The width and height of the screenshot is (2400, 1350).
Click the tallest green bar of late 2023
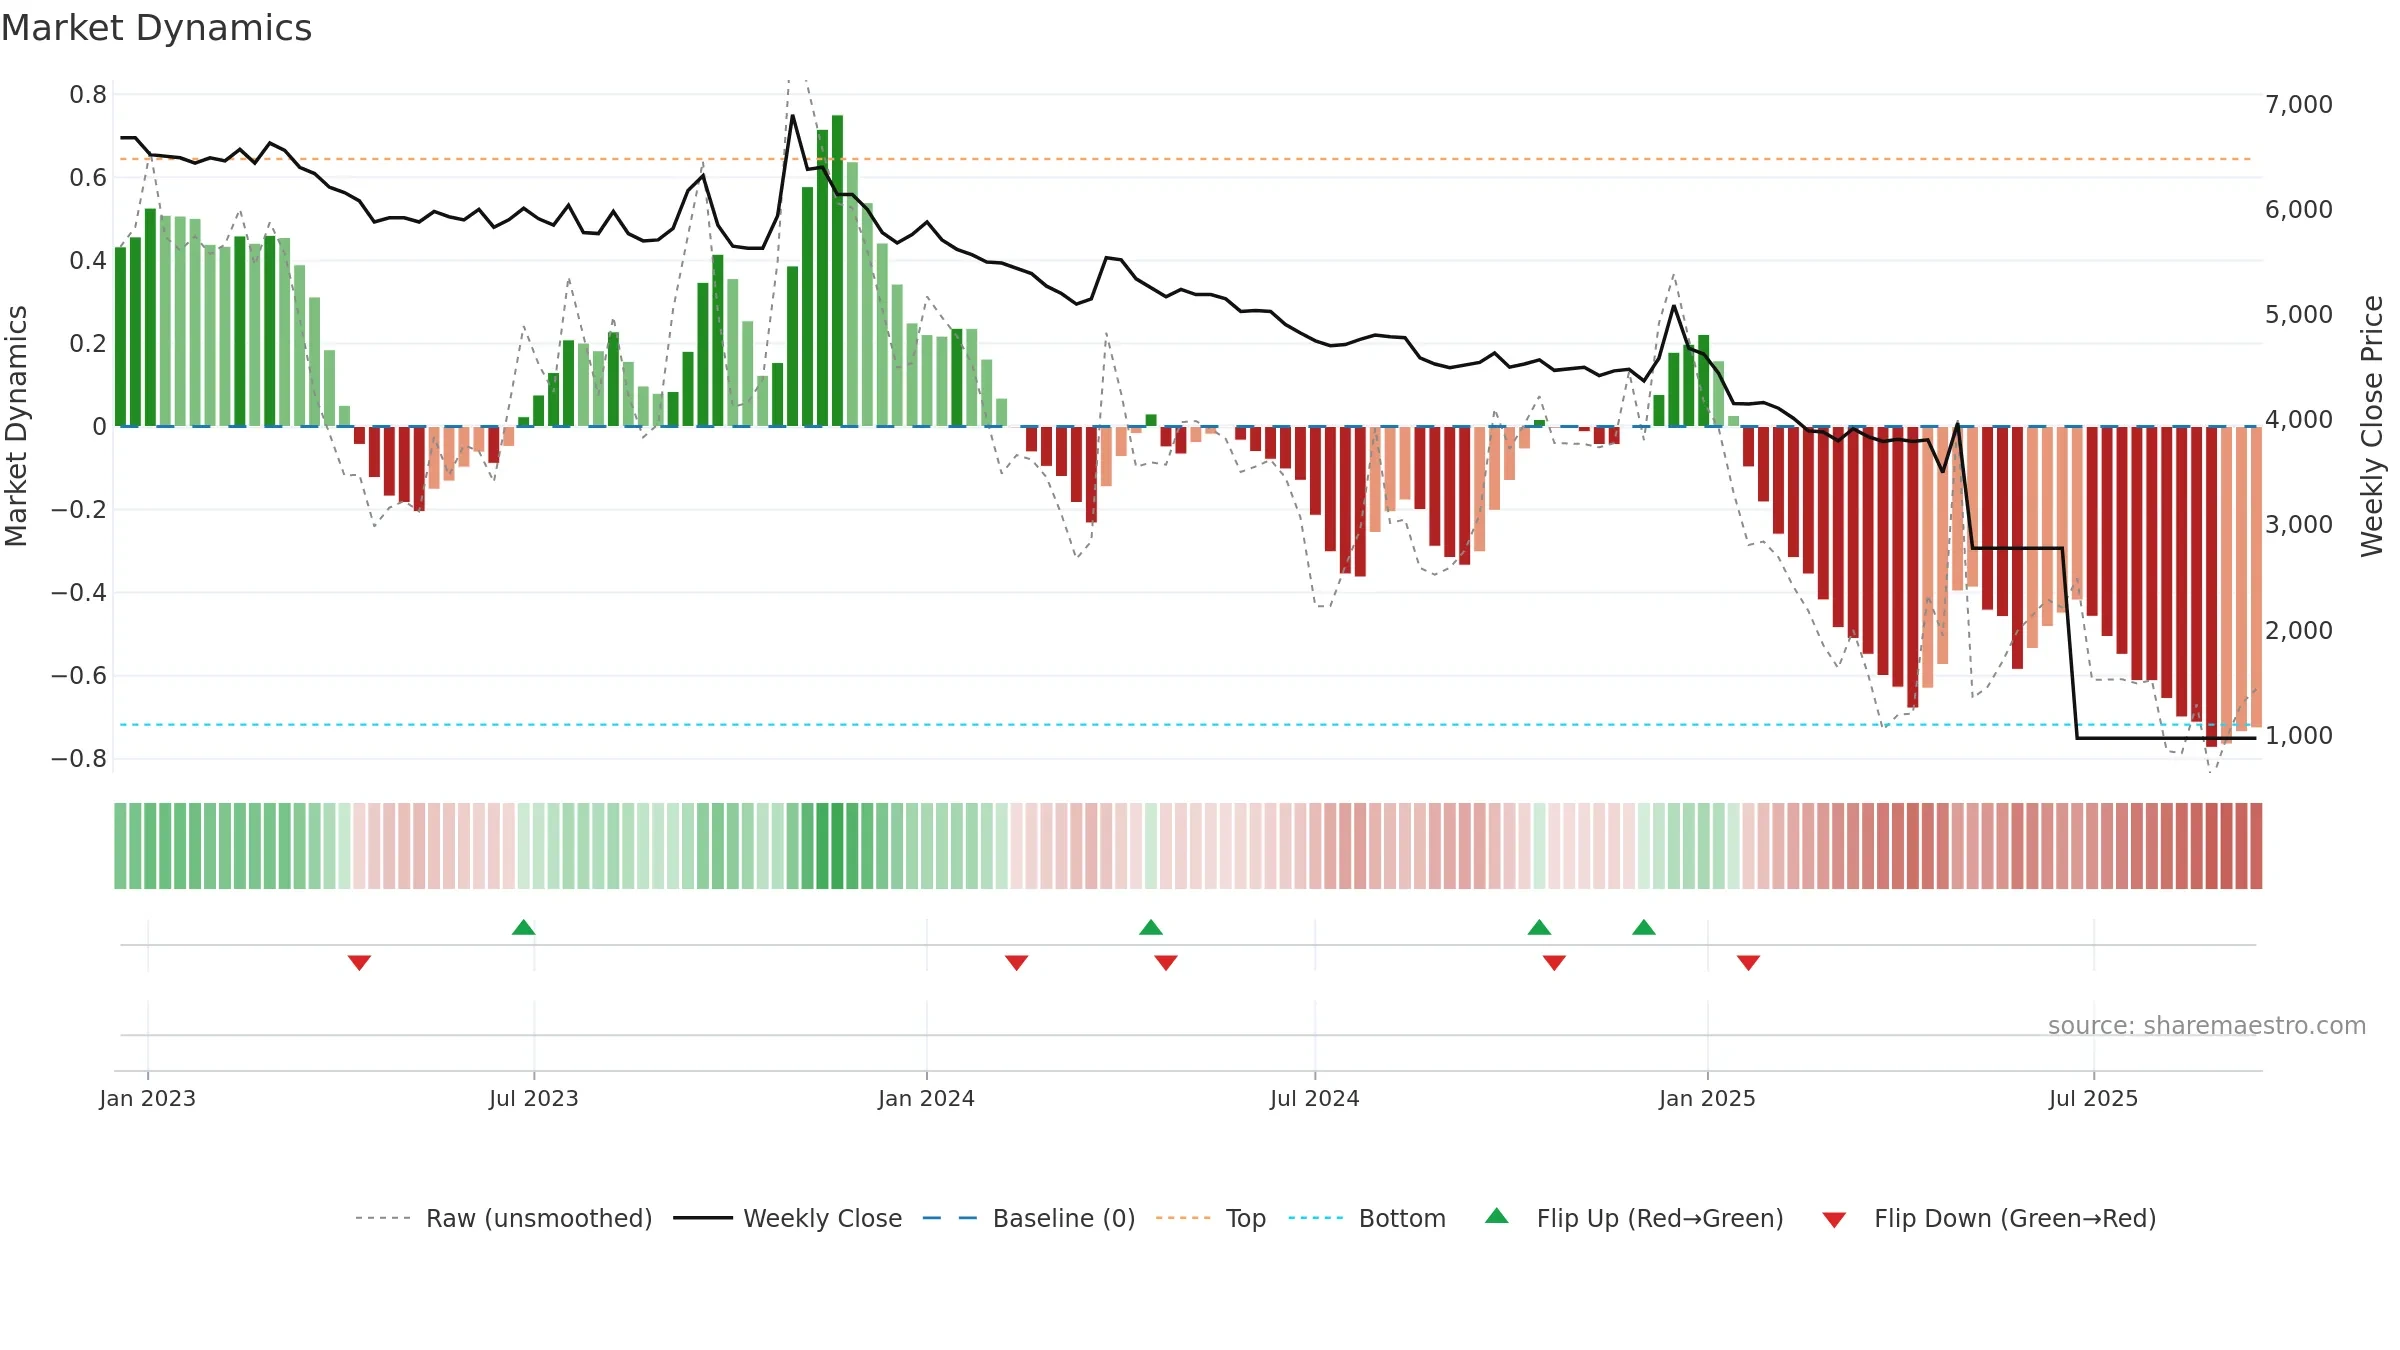click(838, 271)
